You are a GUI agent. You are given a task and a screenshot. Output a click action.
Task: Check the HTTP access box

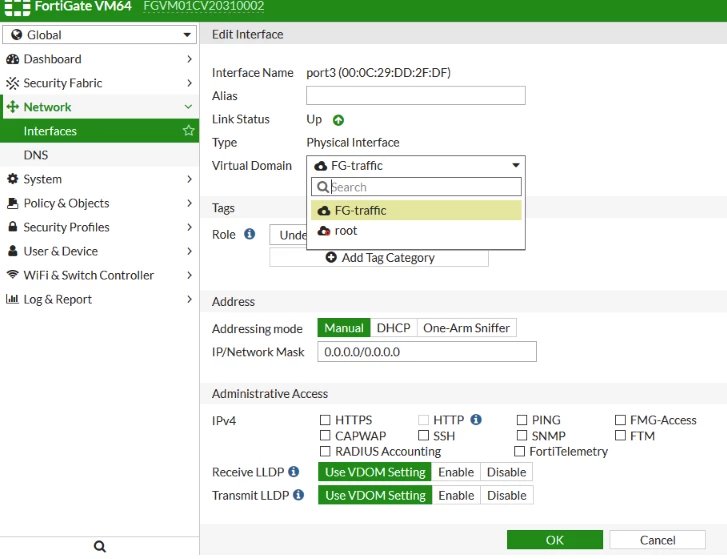click(x=423, y=420)
